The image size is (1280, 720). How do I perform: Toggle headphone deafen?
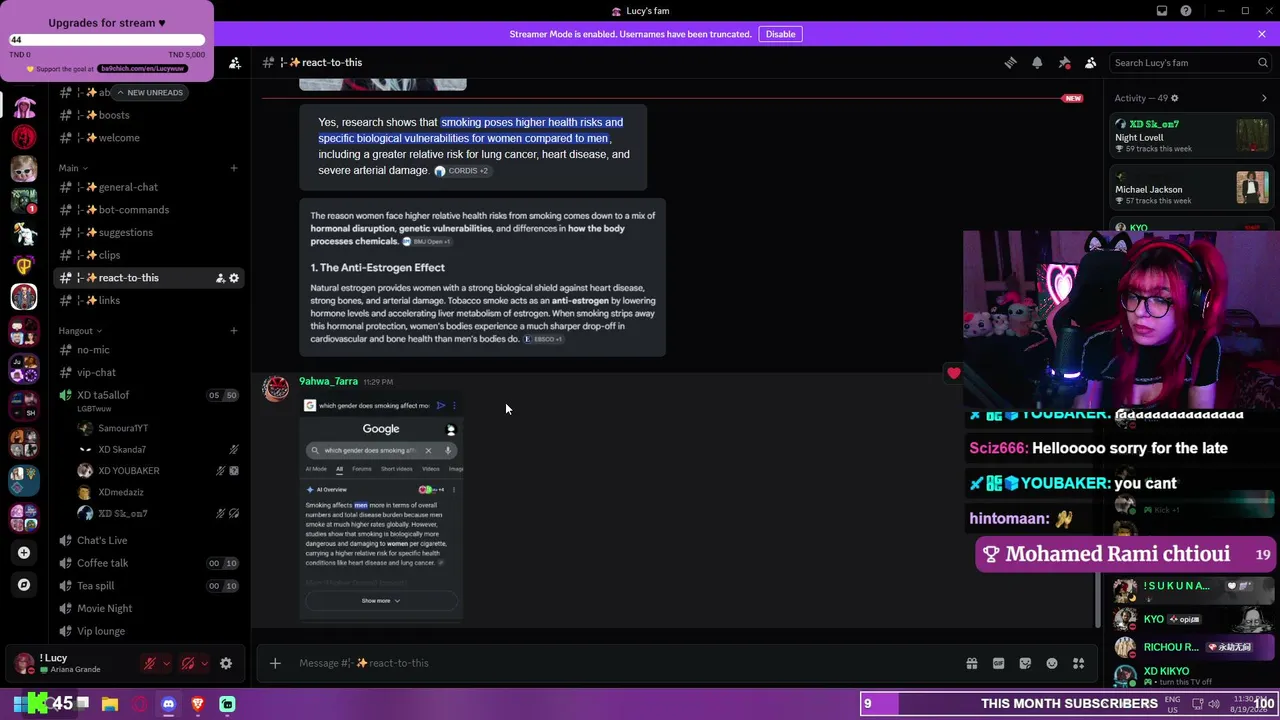click(x=188, y=663)
